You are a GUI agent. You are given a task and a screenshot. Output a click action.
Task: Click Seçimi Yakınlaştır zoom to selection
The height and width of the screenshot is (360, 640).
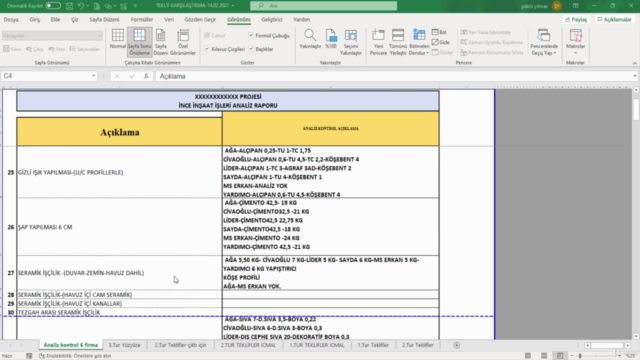(351, 42)
